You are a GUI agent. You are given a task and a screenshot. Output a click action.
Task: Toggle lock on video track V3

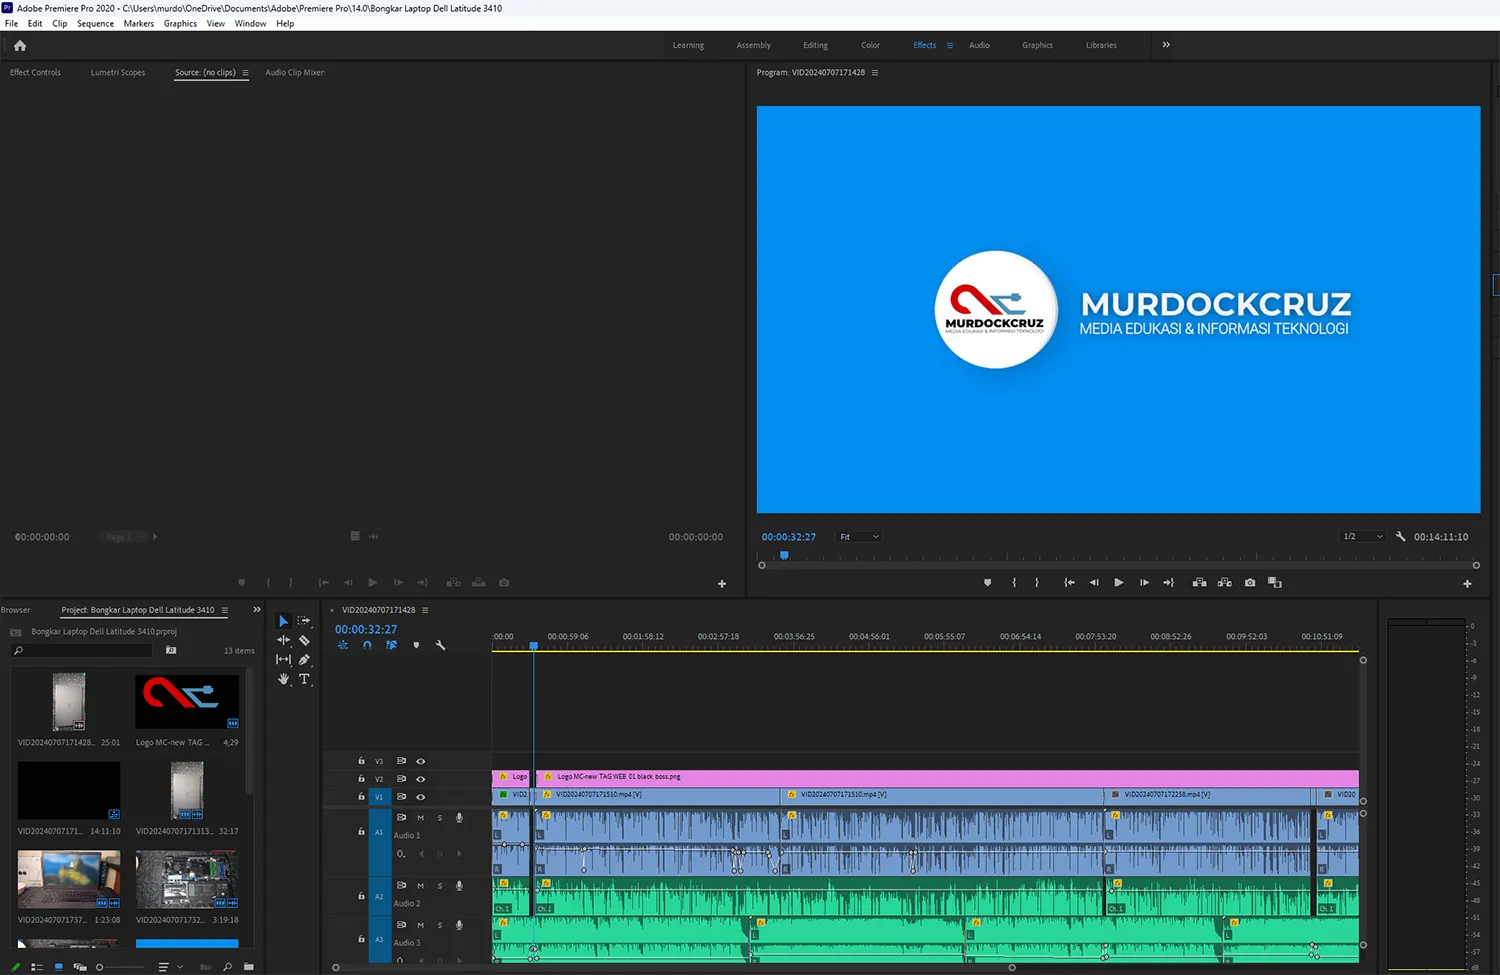click(x=362, y=761)
